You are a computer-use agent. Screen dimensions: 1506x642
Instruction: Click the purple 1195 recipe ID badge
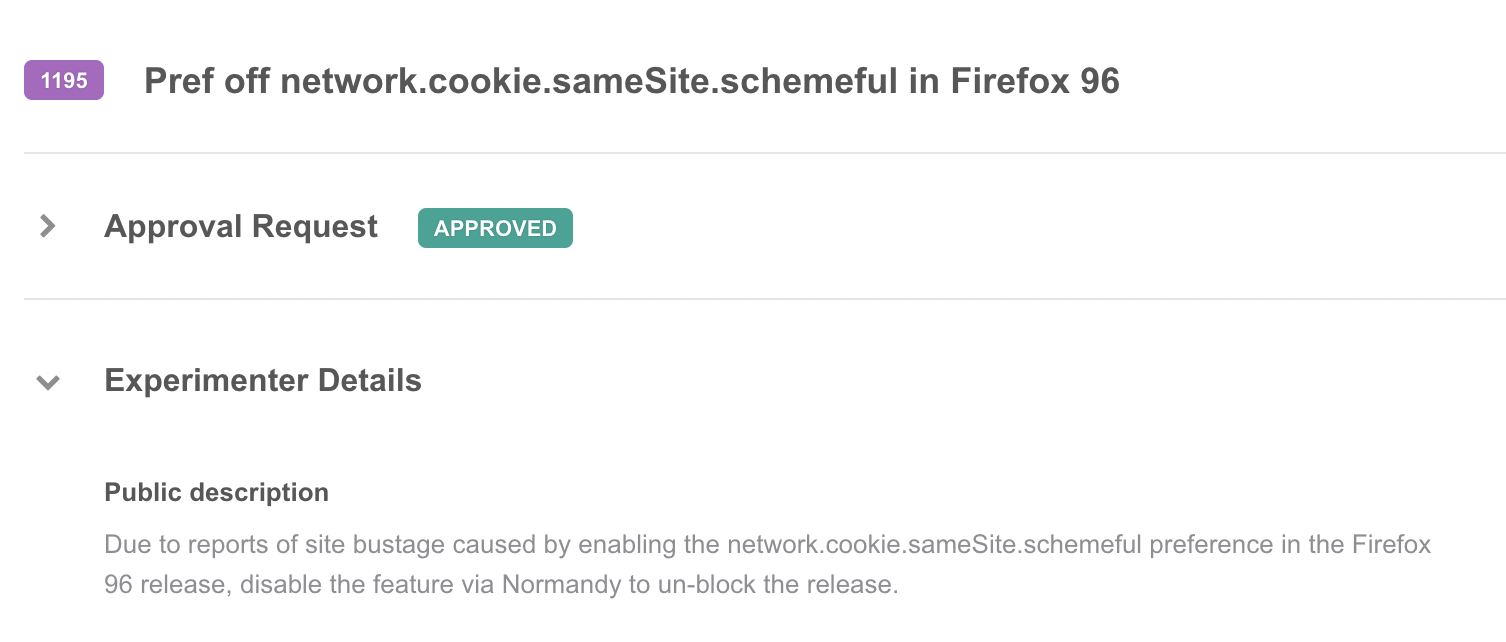point(64,81)
